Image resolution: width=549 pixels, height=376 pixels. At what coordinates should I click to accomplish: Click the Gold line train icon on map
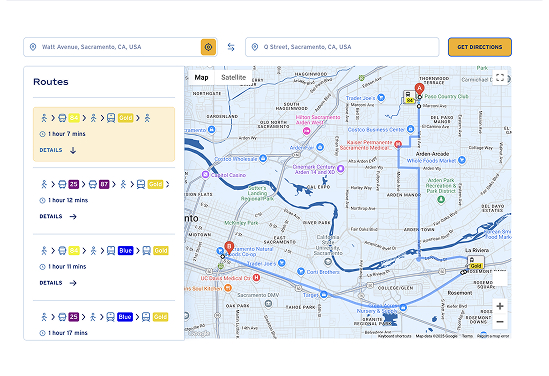click(475, 262)
